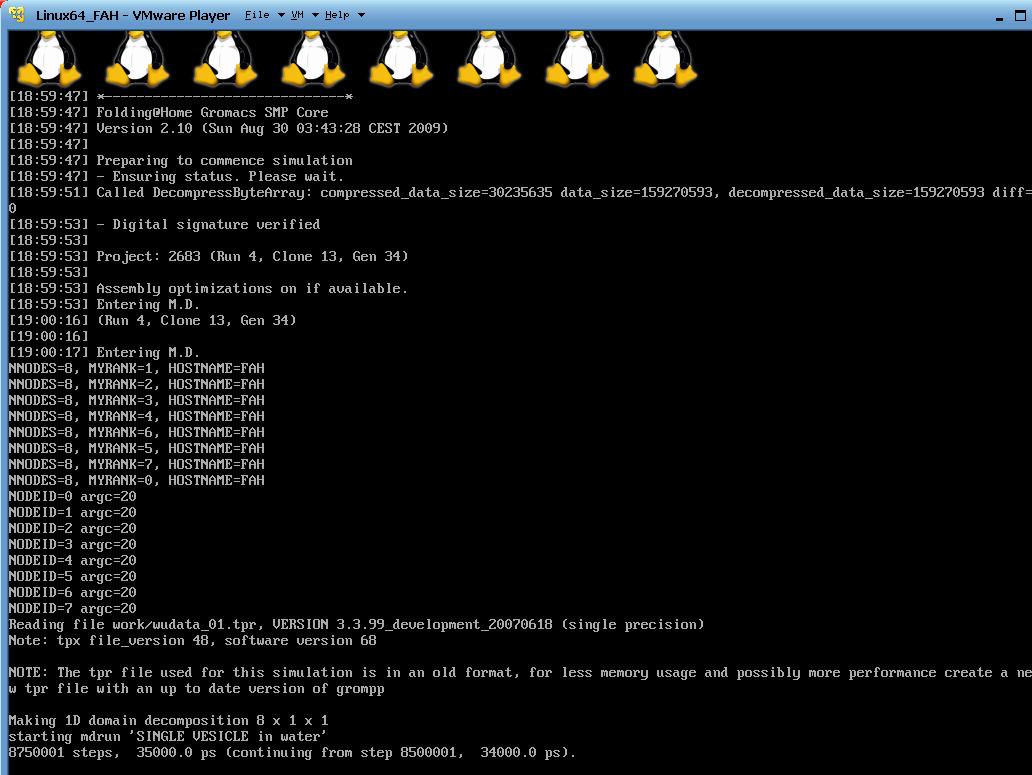Click the 'MYRANK=7' node line
This screenshot has width=1032, height=775.
tap(137, 464)
